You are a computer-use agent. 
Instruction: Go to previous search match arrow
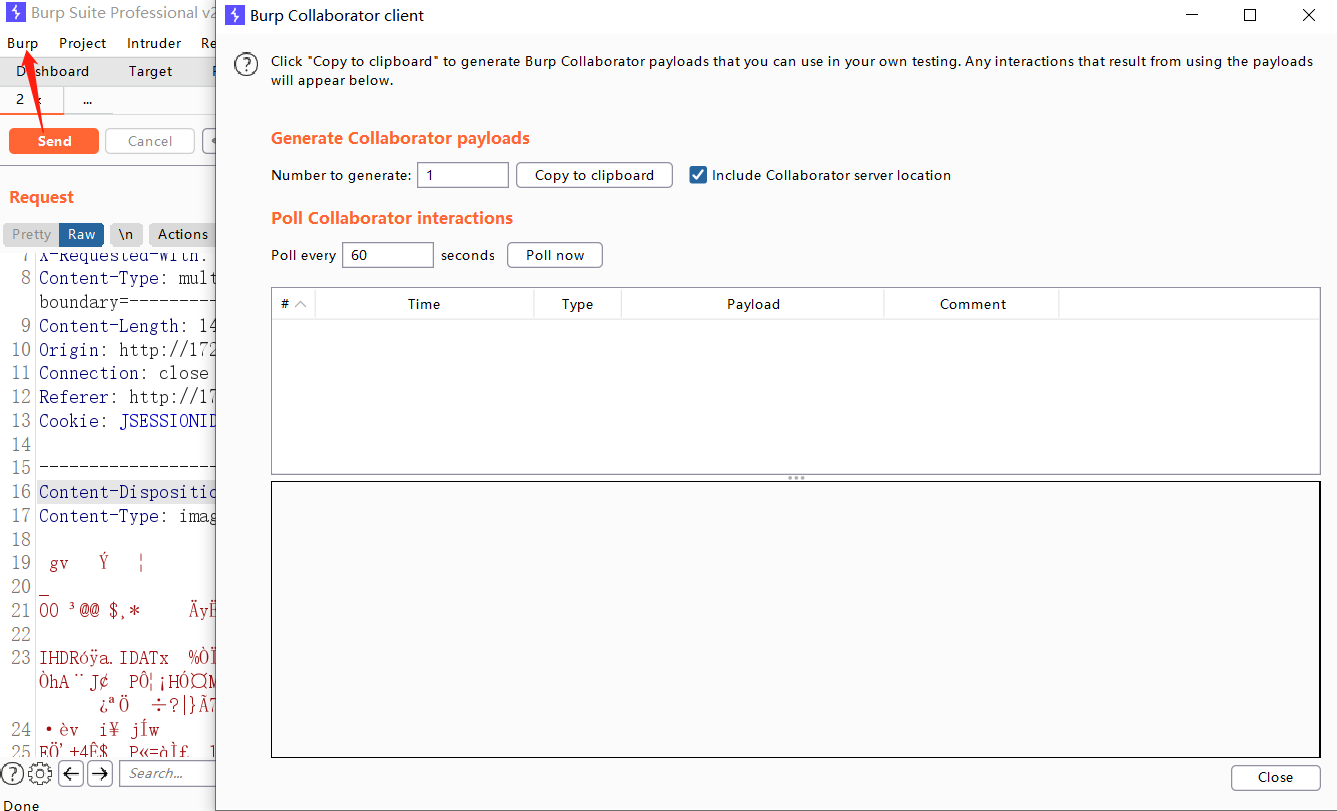click(x=71, y=773)
